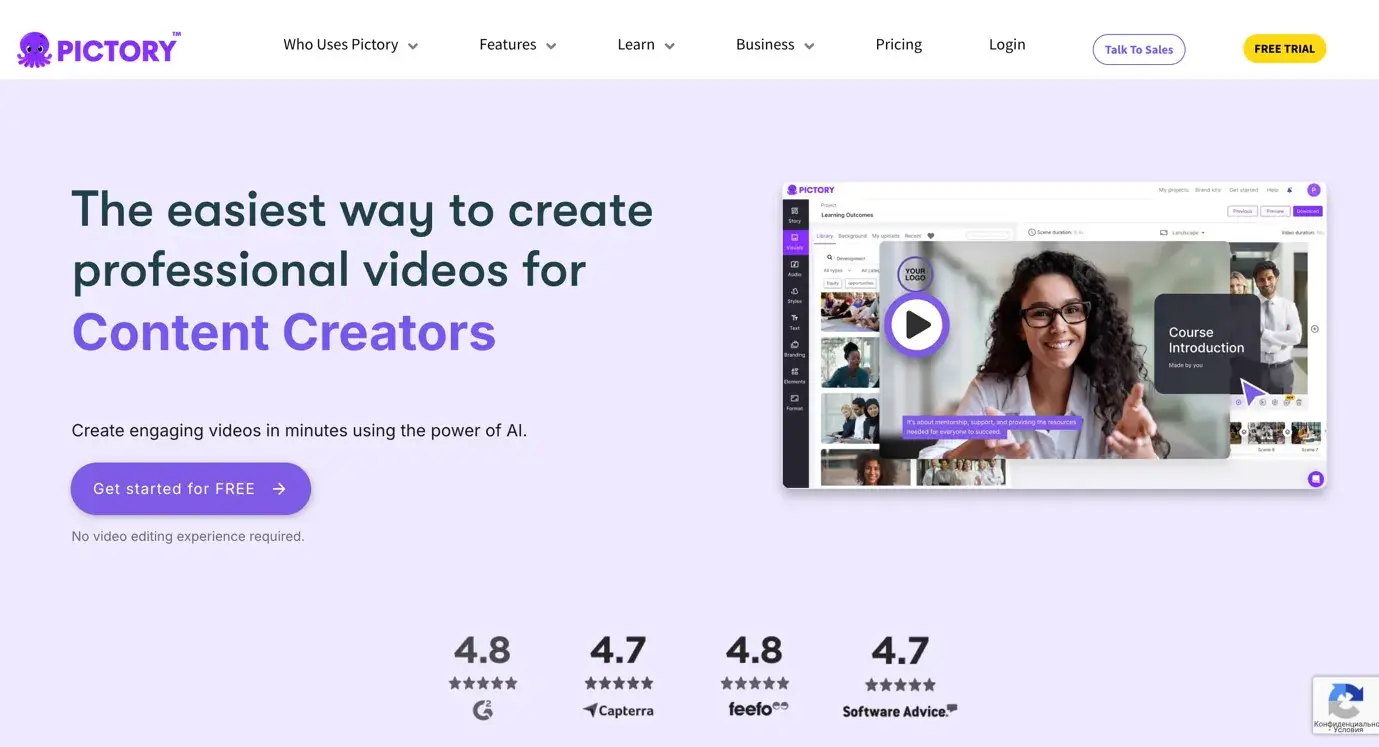Select the Elements icon in editor preview

795,376
